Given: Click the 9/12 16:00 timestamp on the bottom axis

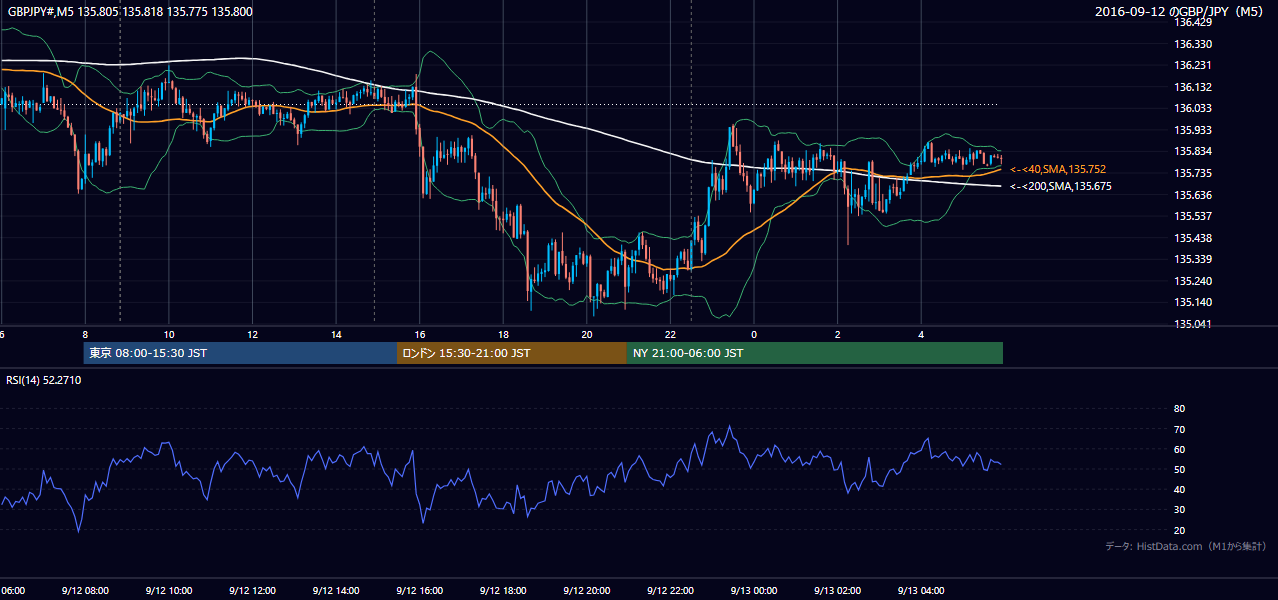Looking at the screenshot, I should (419, 590).
